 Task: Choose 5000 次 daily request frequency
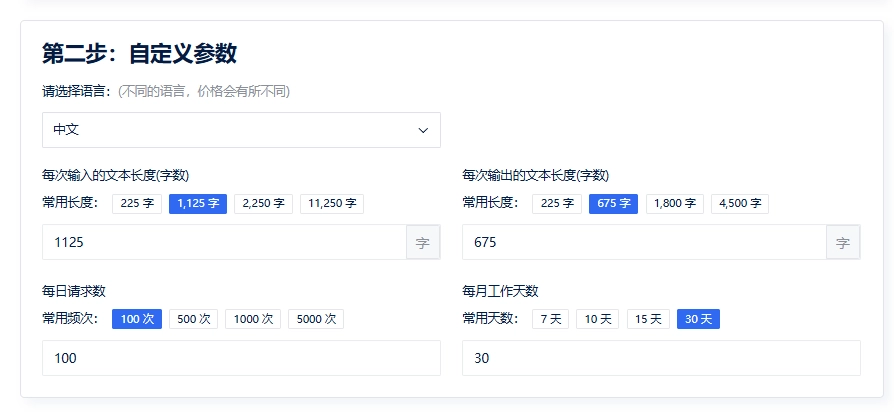coord(316,319)
